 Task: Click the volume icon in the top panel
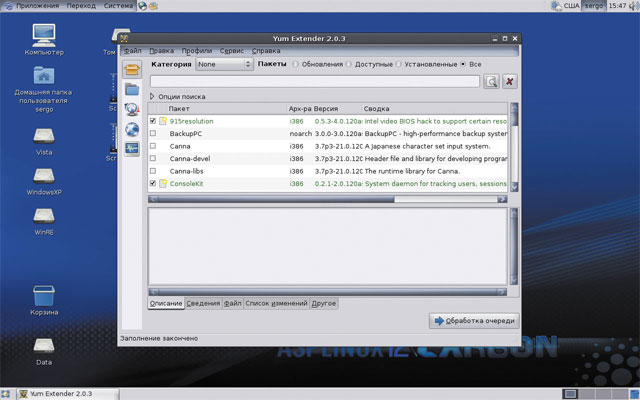point(634,6)
